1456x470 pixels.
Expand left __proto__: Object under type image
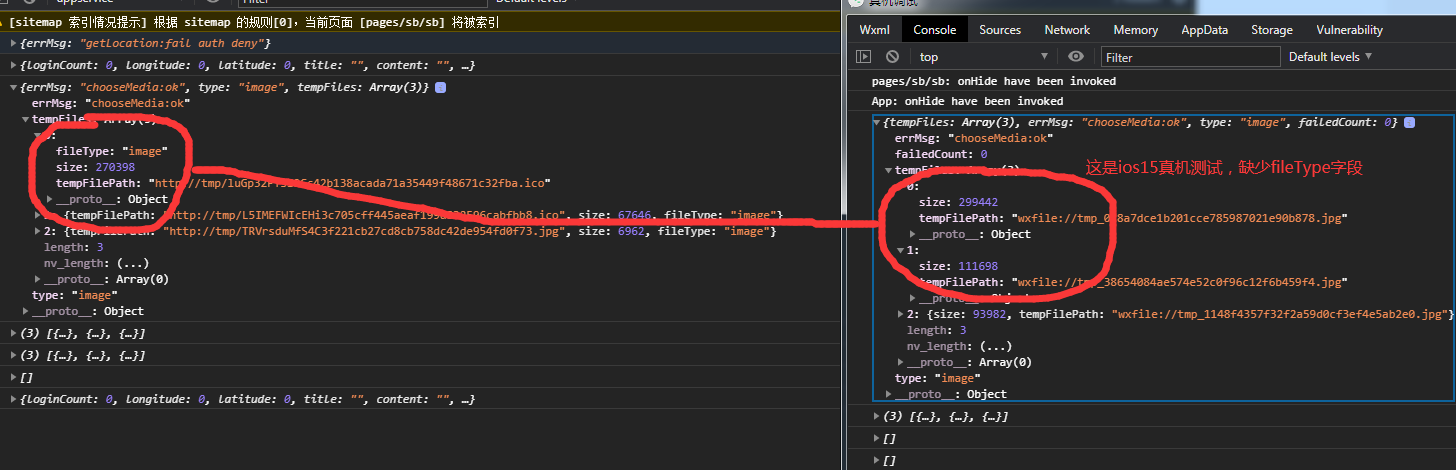coord(26,311)
